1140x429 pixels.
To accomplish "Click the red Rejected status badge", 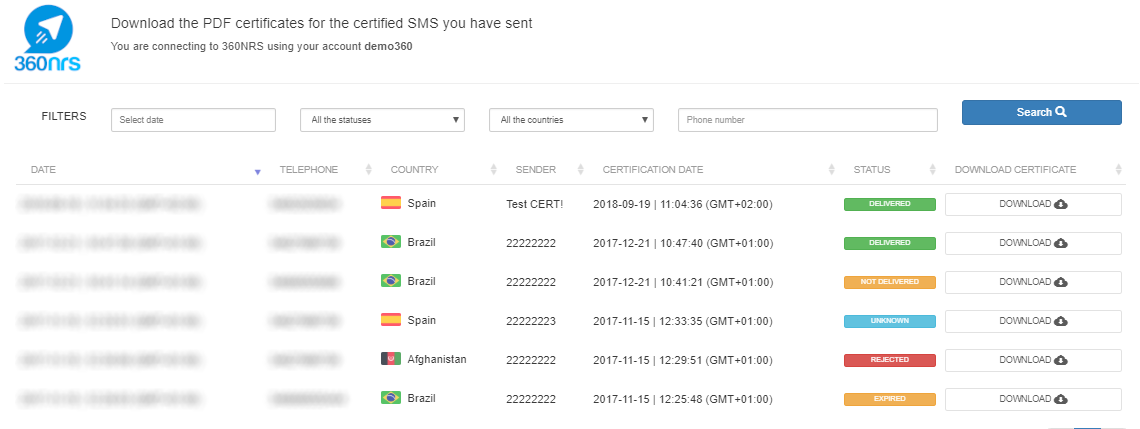I will [x=889, y=360].
